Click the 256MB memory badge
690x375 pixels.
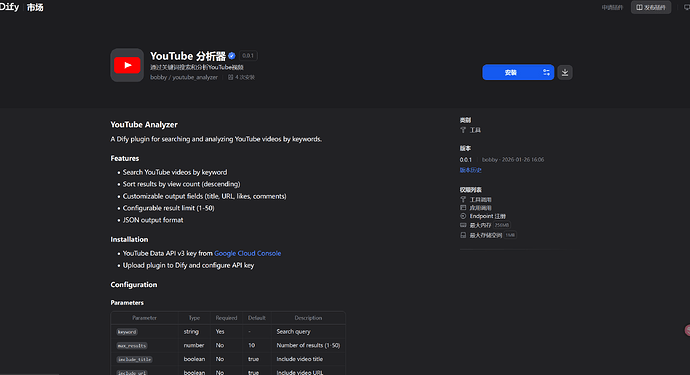coord(502,225)
